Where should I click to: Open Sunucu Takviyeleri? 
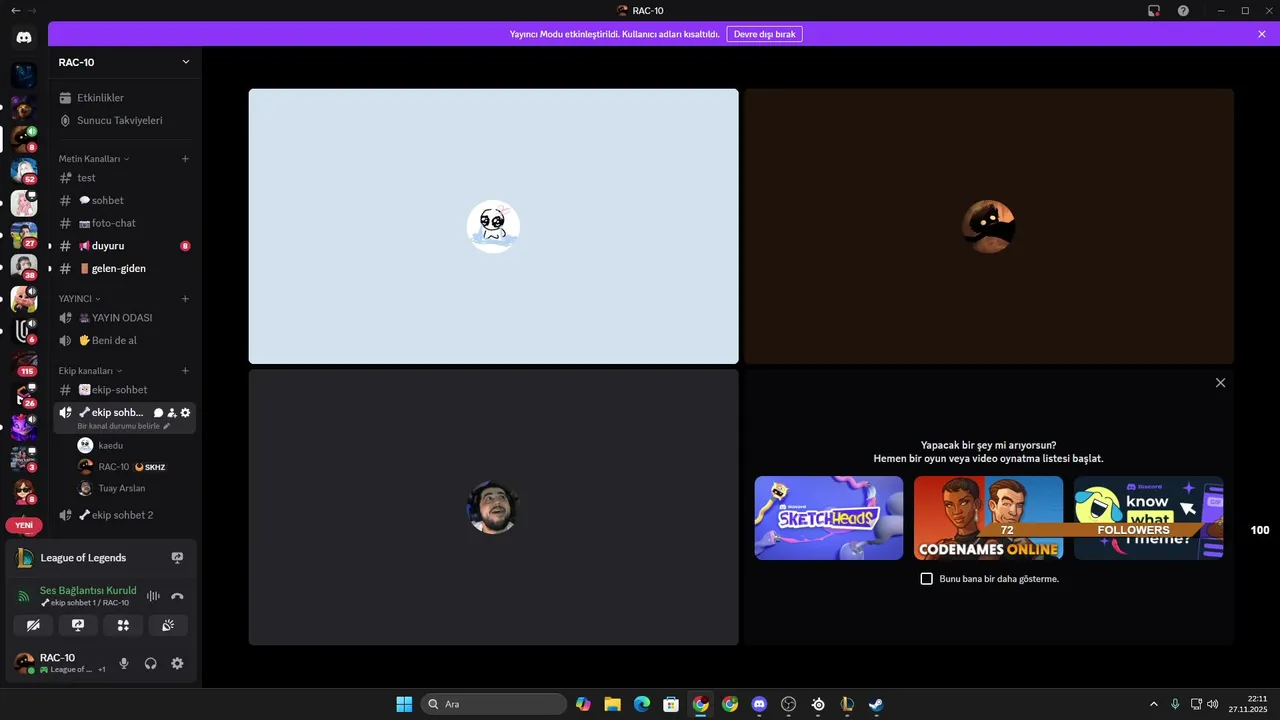point(125,120)
